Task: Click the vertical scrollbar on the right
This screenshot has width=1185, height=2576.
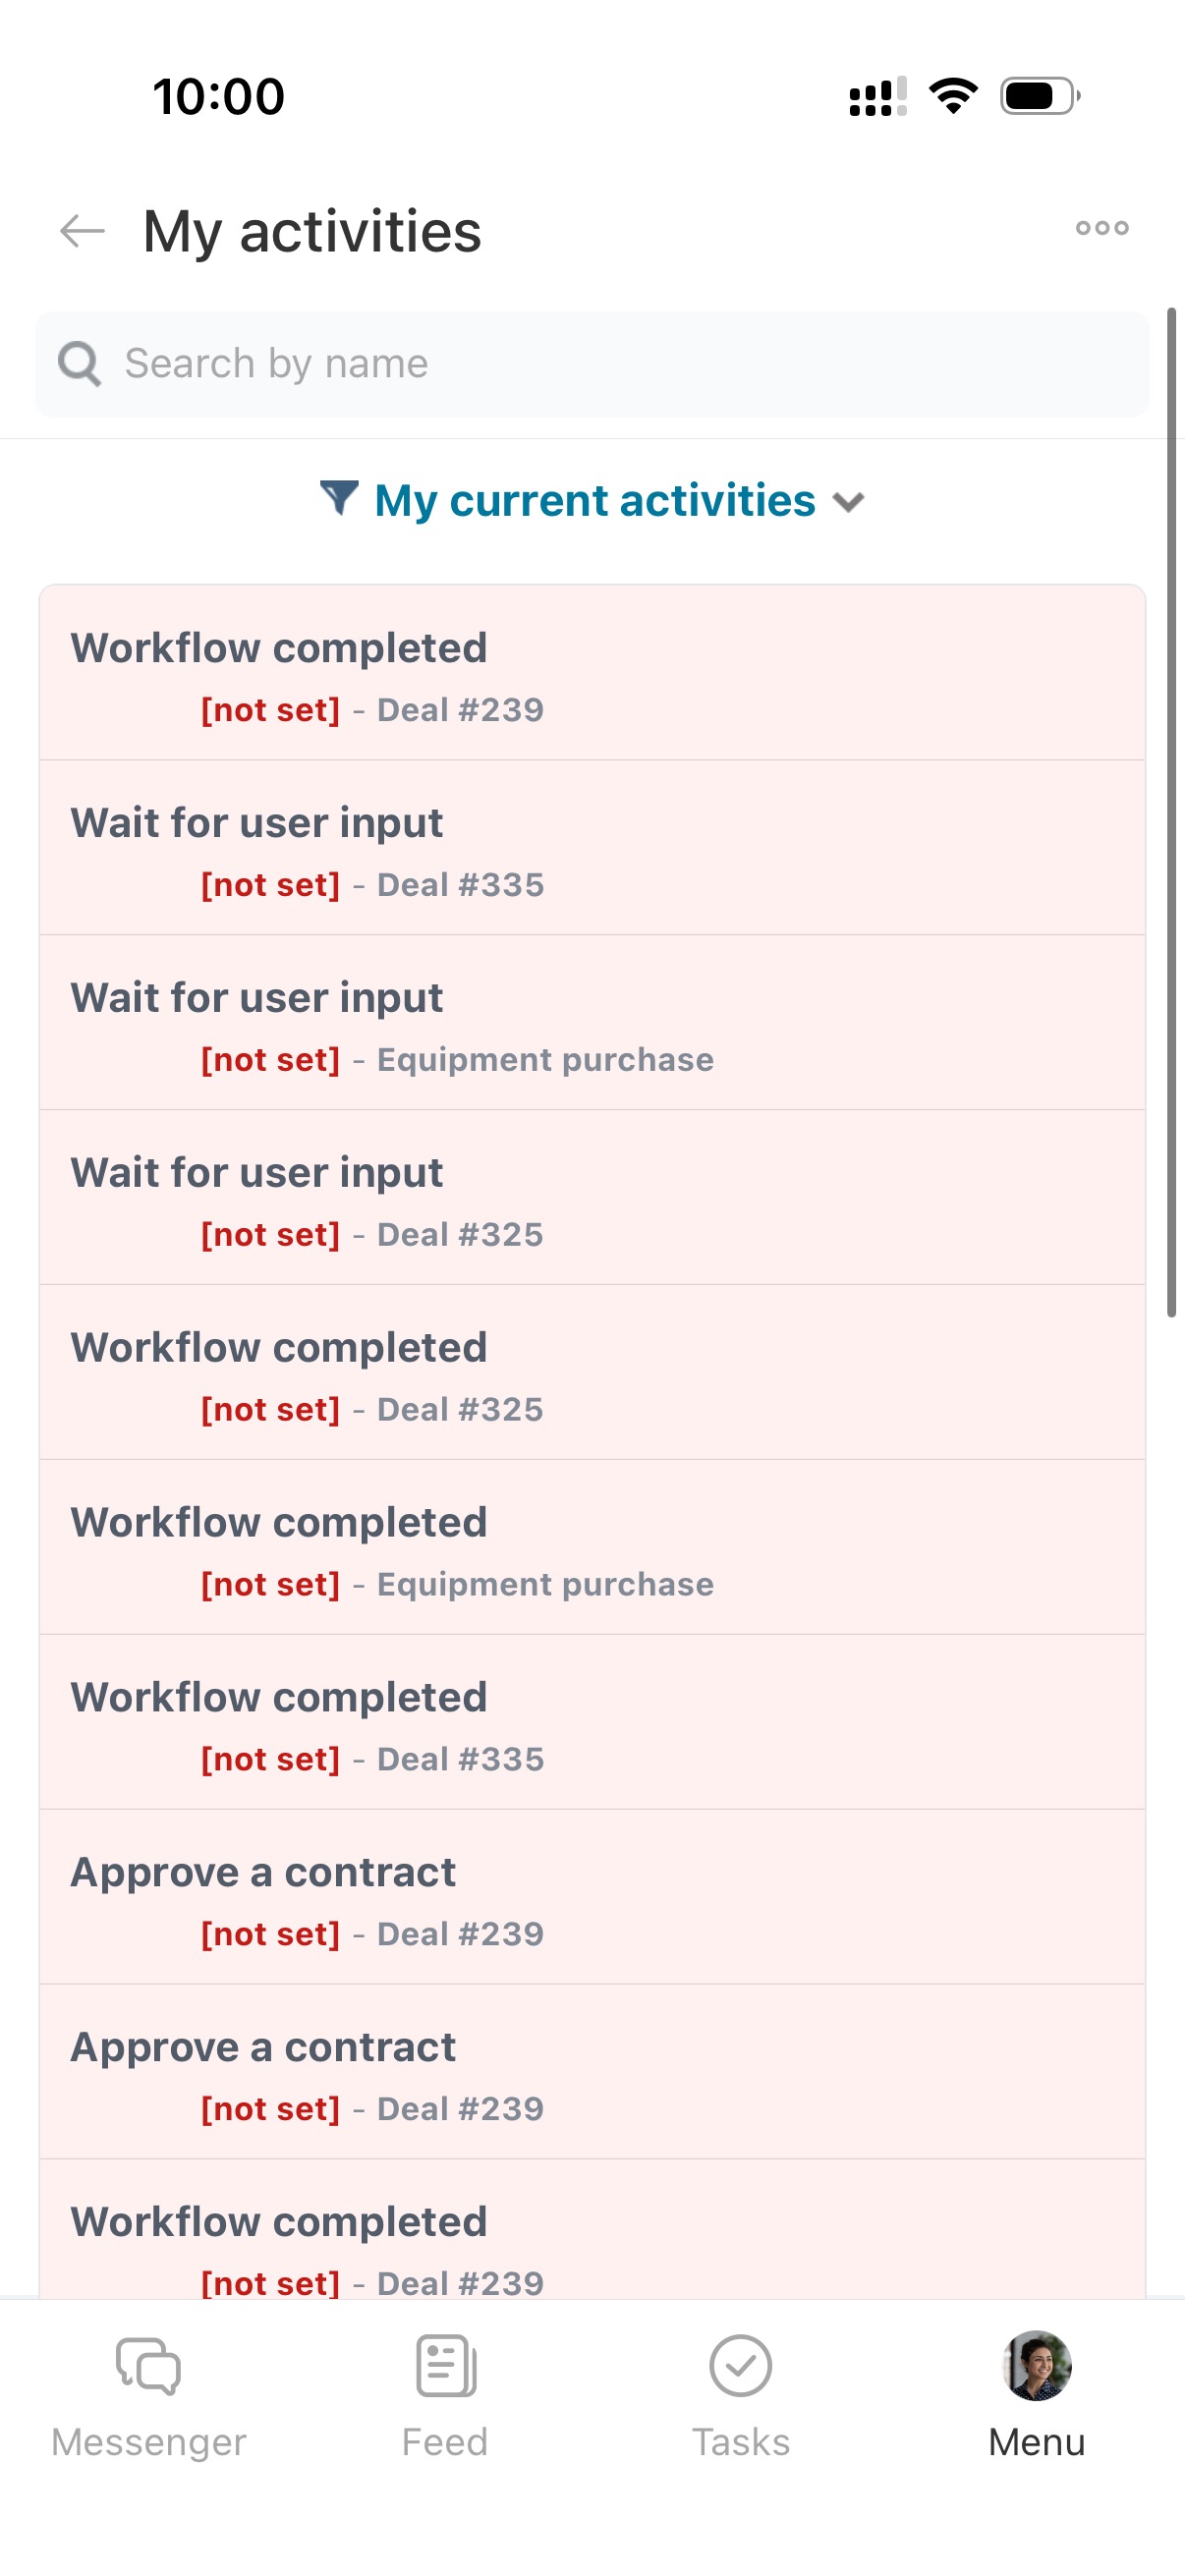Action: pyautogui.click(x=1171, y=812)
